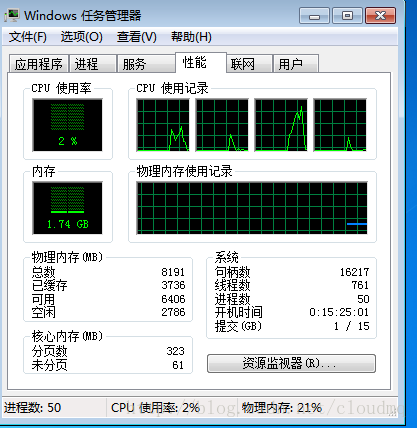Switch to the 进程 tab
This screenshot has width=417, height=428.
pos(93,64)
